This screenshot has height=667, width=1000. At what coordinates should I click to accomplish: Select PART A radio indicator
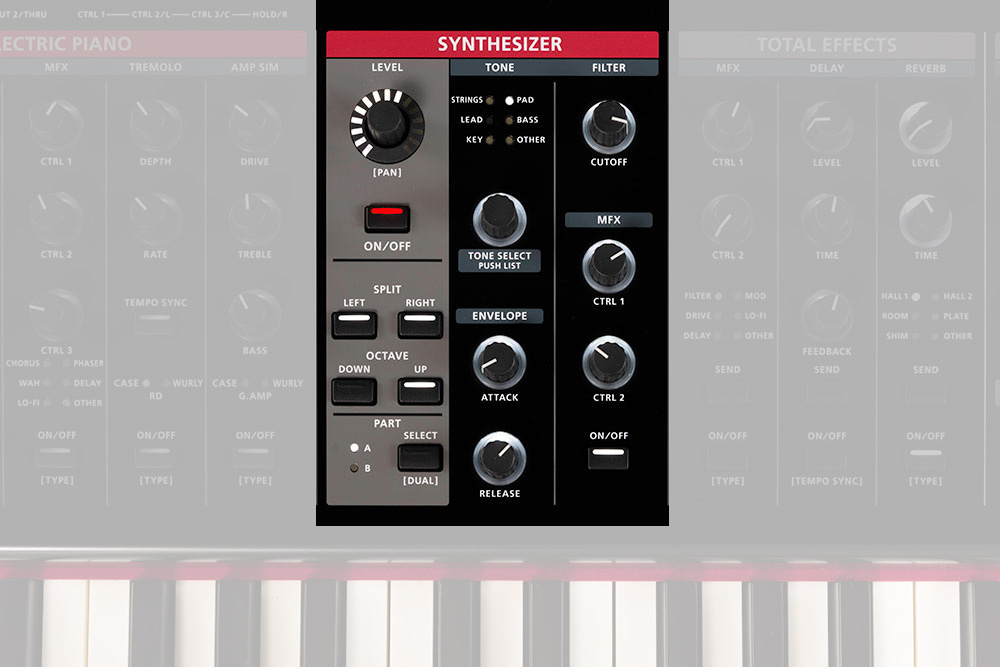pos(356,448)
